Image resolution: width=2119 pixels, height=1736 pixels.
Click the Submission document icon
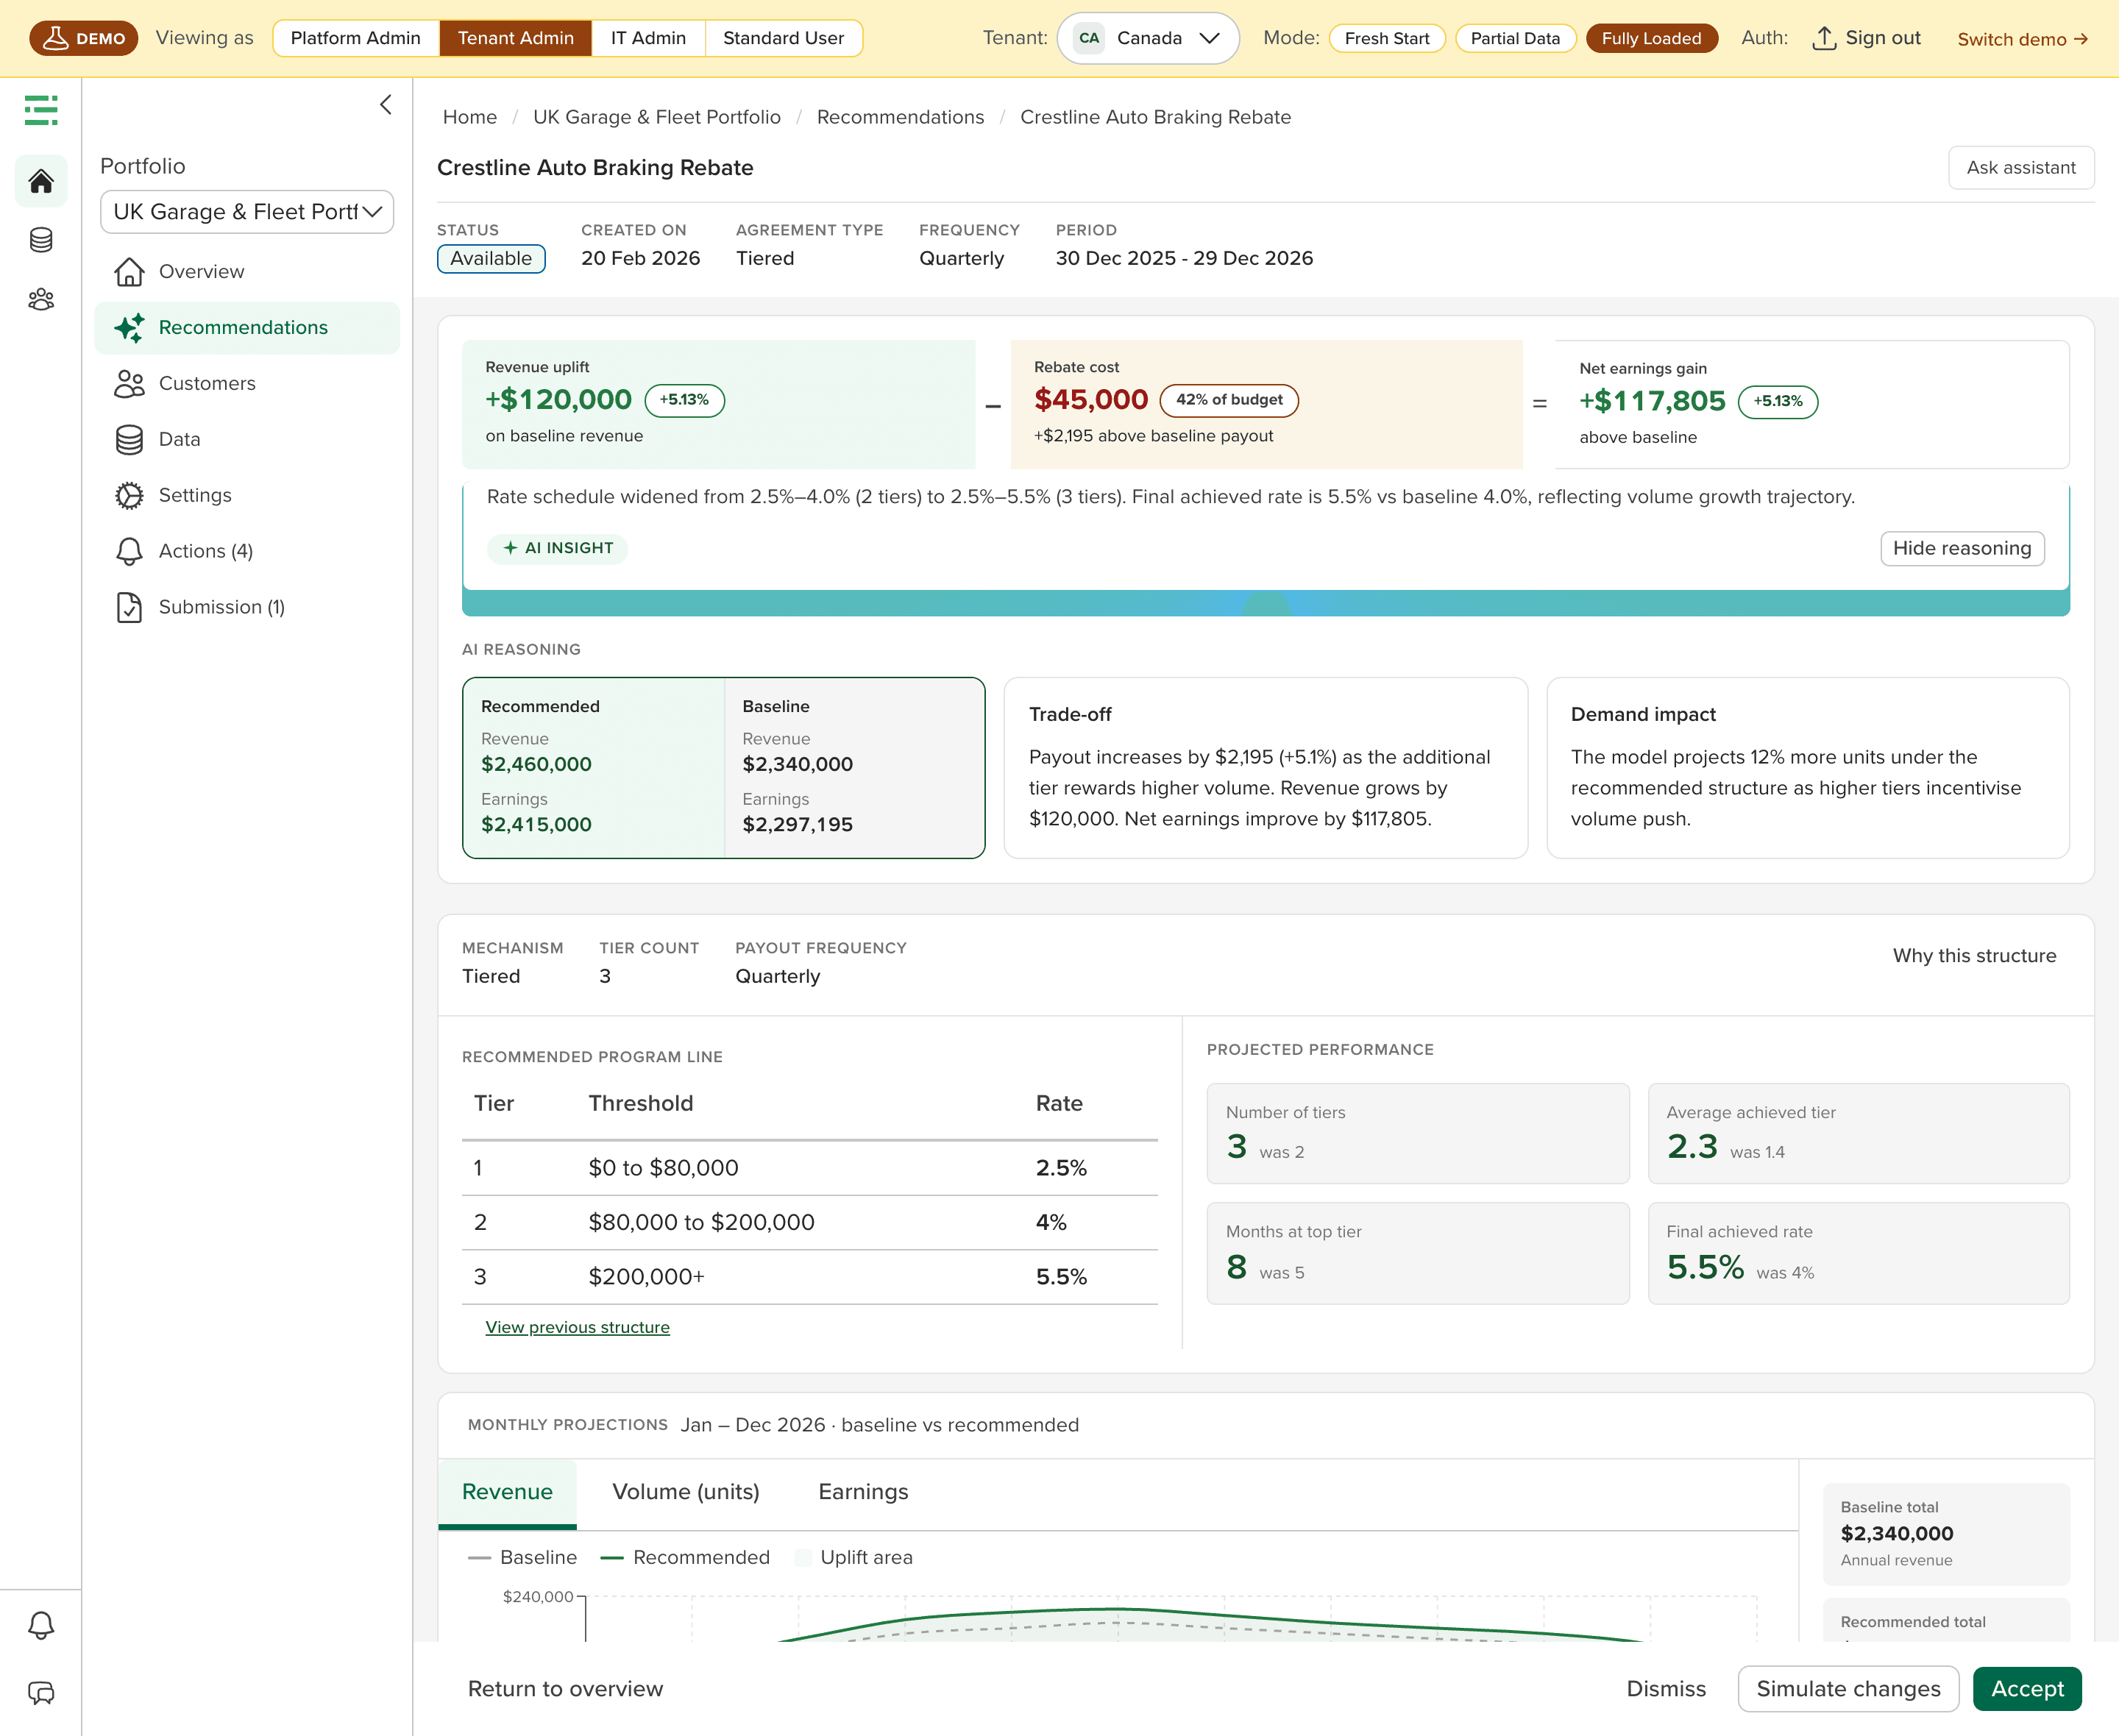point(129,607)
